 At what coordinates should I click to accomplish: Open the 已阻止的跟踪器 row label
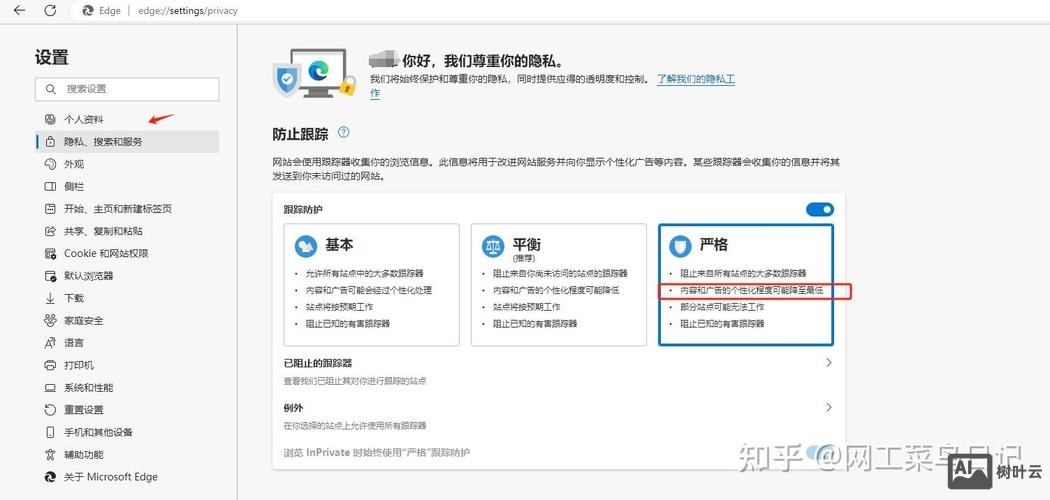tap(318, 363)
